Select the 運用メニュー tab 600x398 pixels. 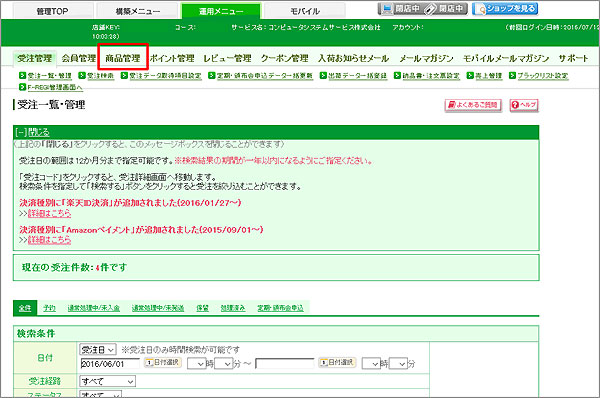point(221,11)
